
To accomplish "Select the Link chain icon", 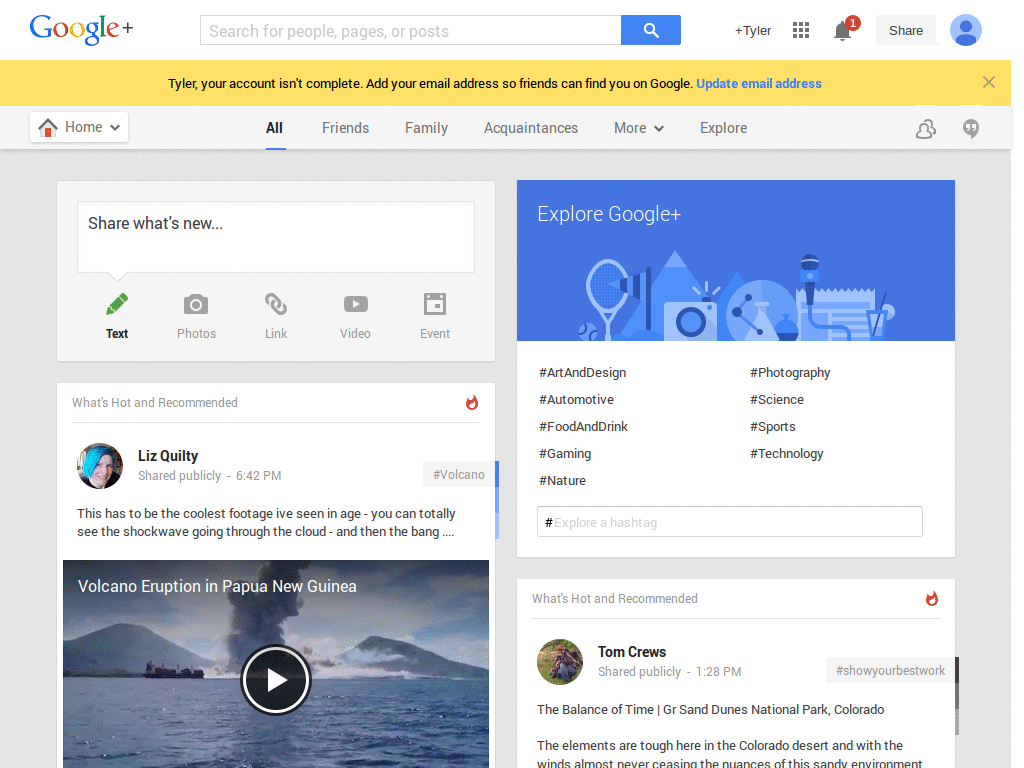I will [276, 304].
